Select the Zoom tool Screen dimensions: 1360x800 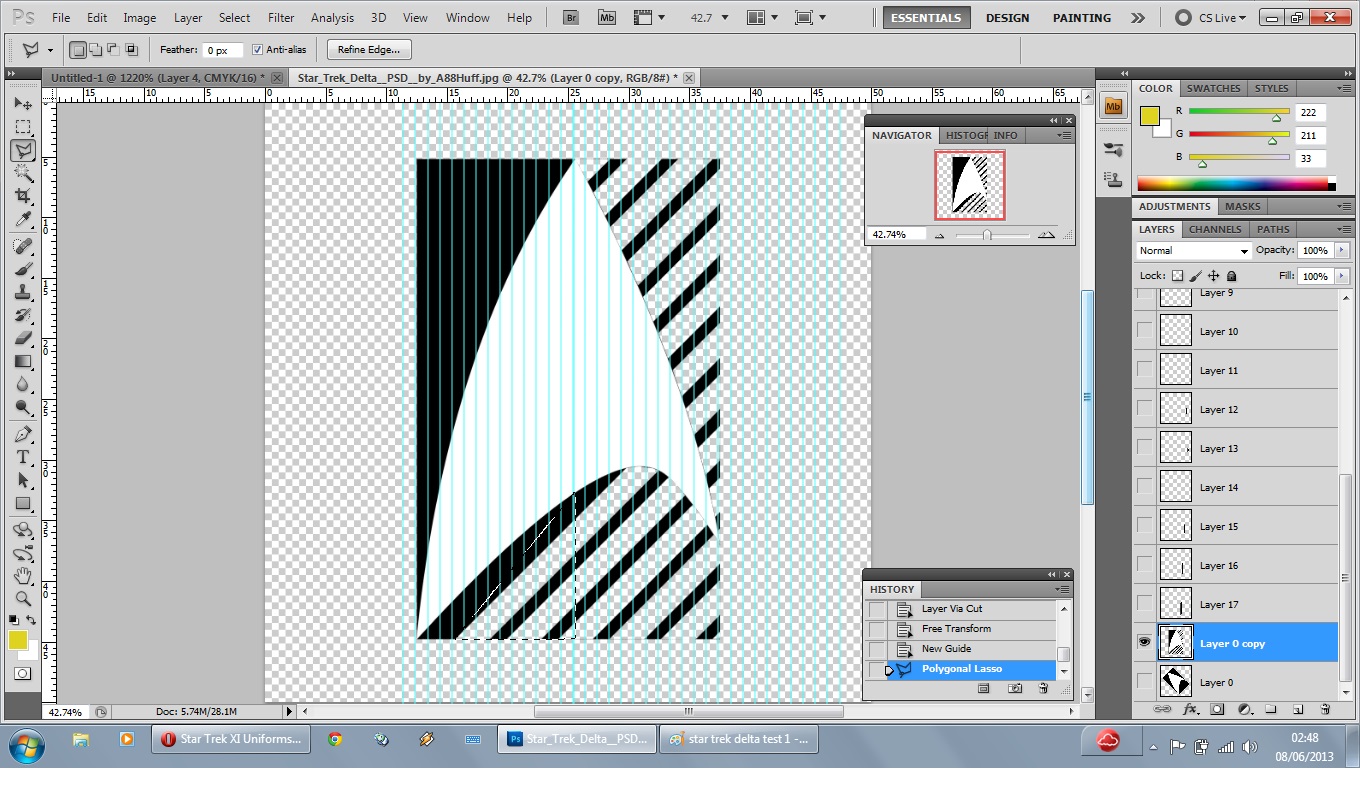click(x=23, y=599)
